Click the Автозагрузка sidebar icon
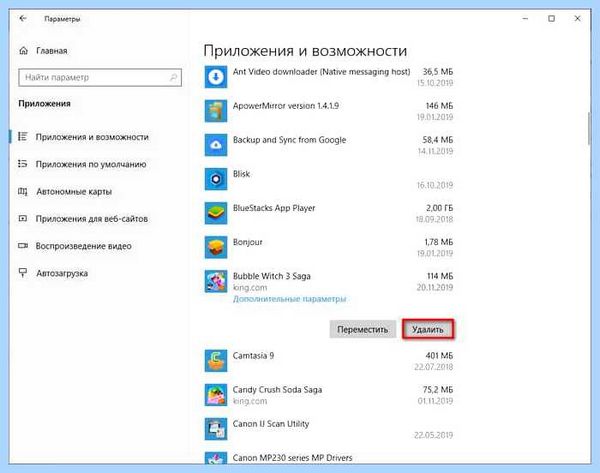 [23, 273]
